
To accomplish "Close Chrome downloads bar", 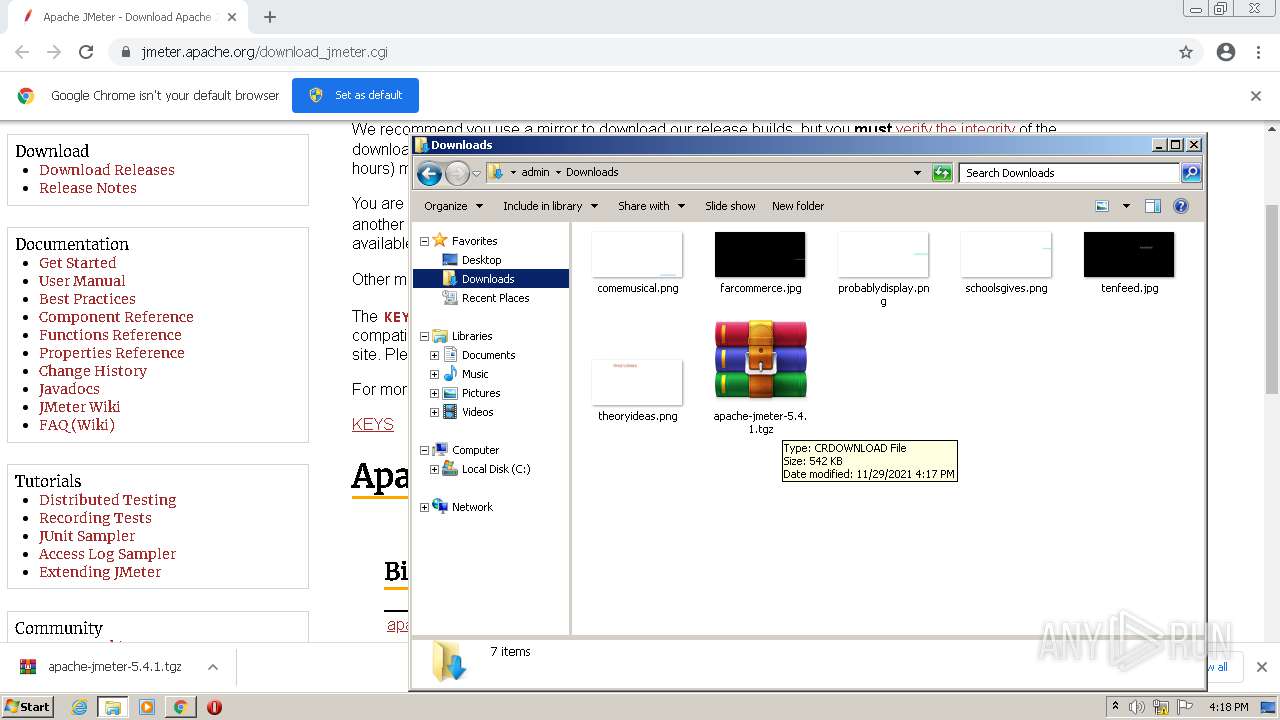I will tap(1261, 667).
